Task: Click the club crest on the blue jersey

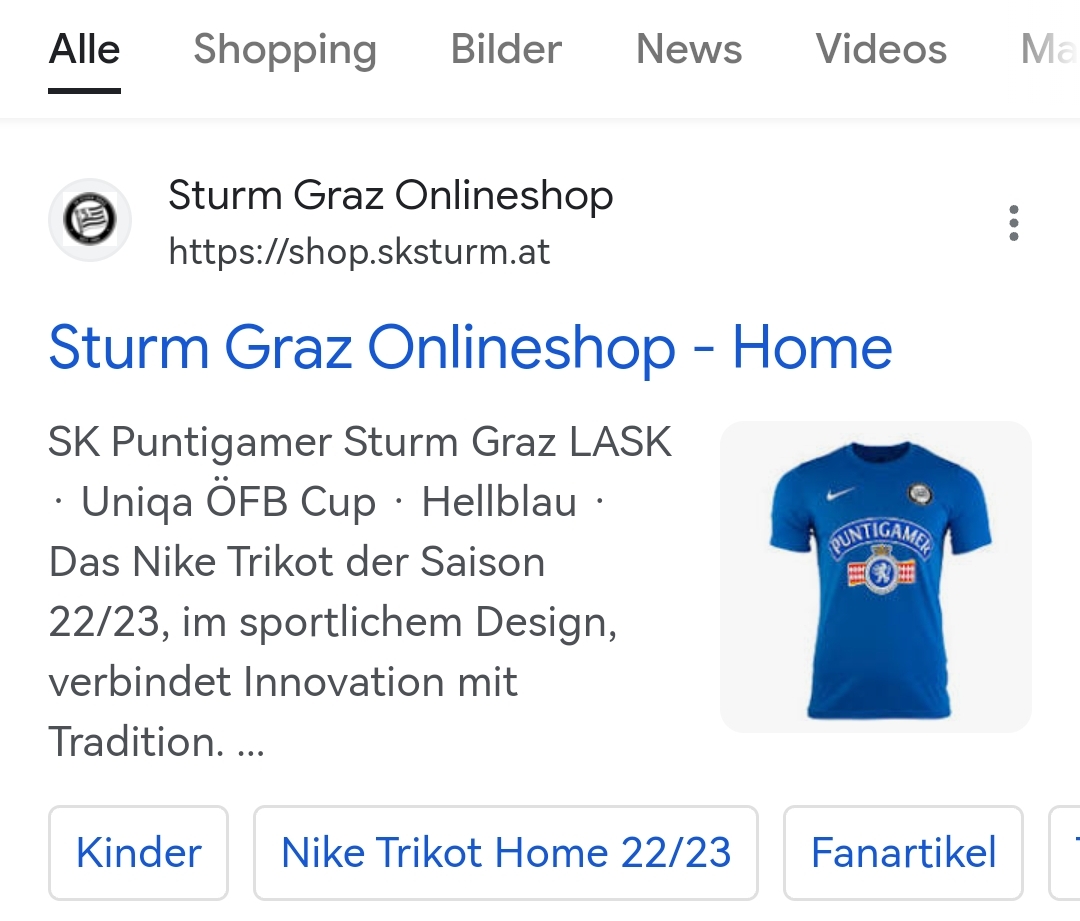Action: (x=920, y=493)
